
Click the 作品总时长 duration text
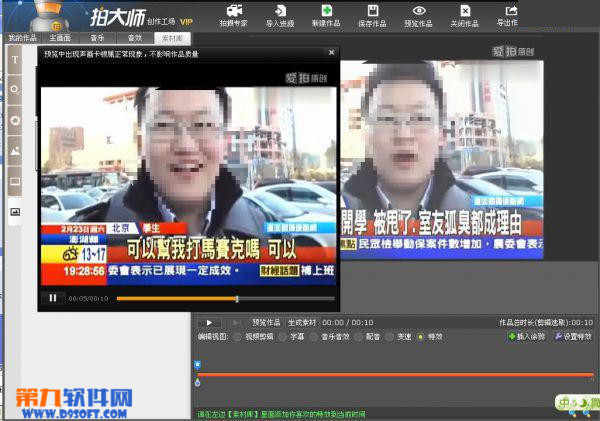(x=546, y=323)
